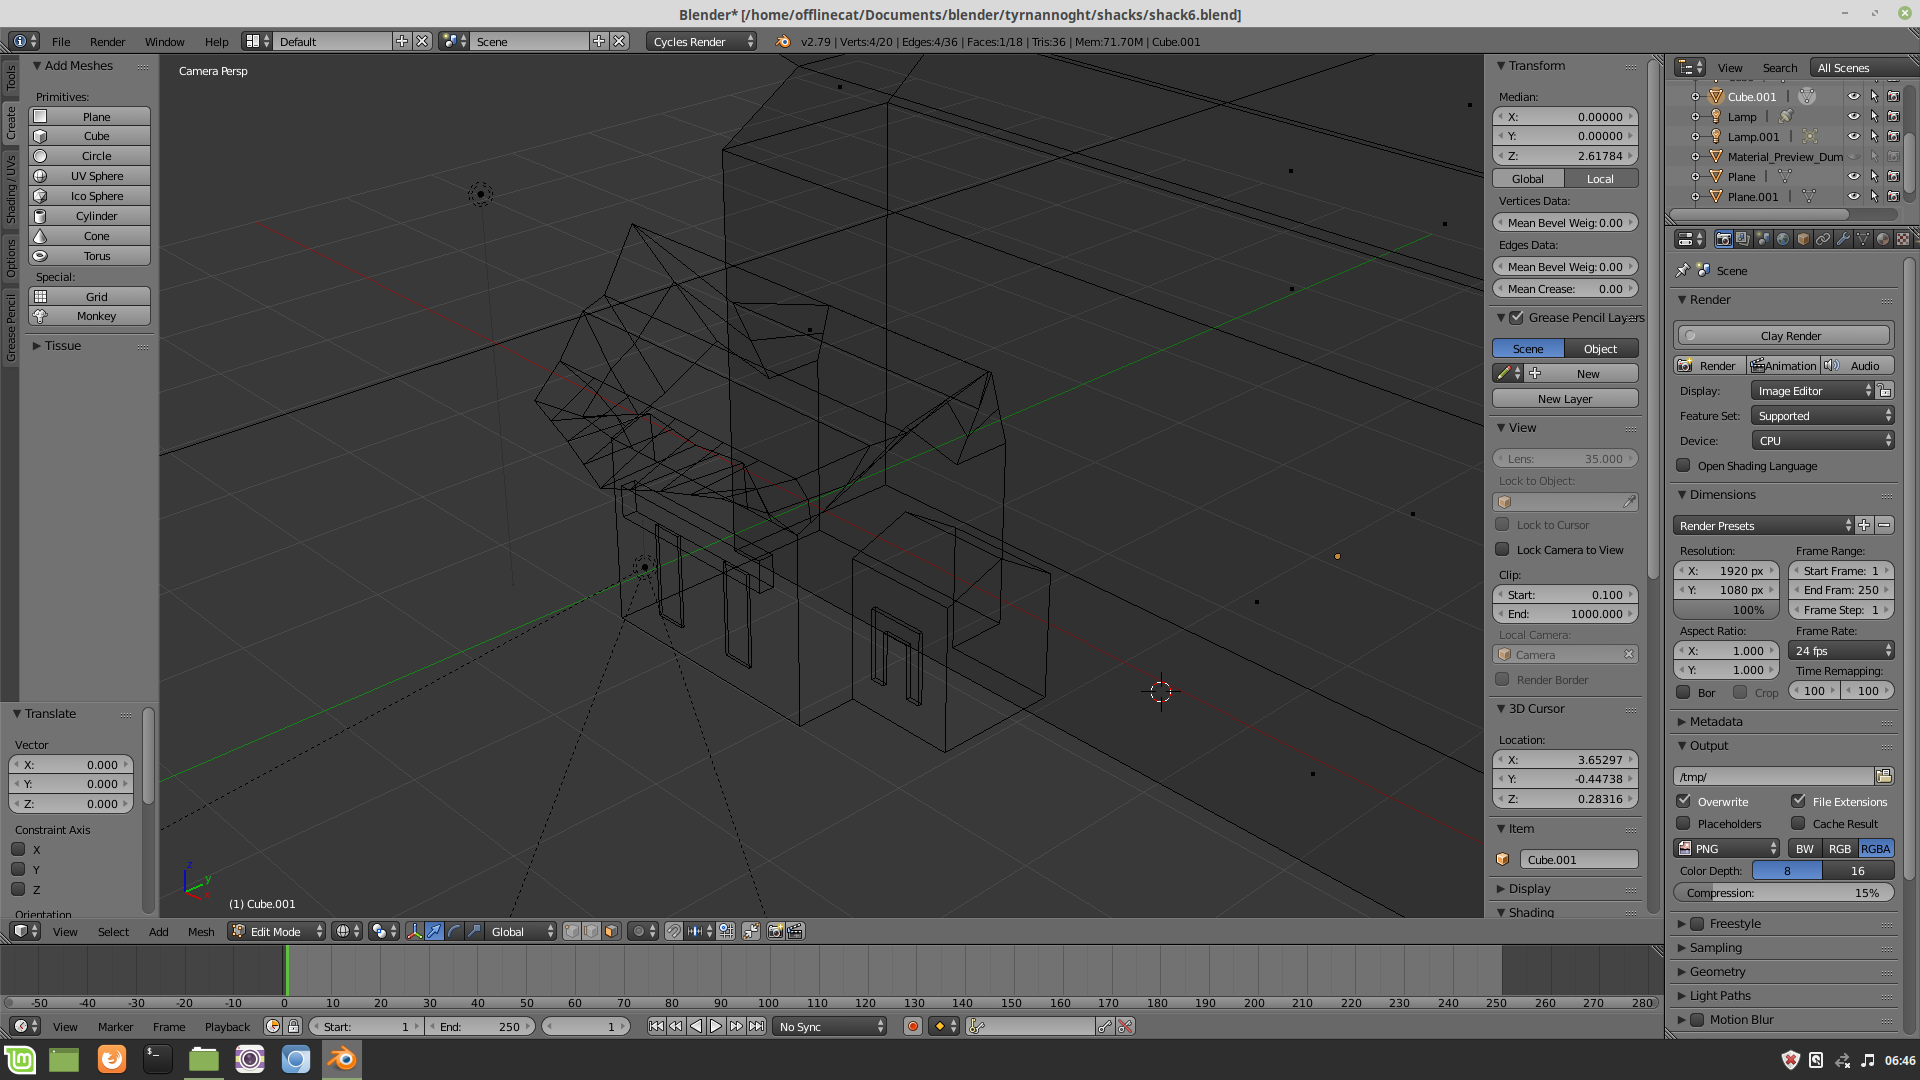Open the World properties tab icon
The width and height of the screenshot is (1920, 1080).
click(1783, 239)
